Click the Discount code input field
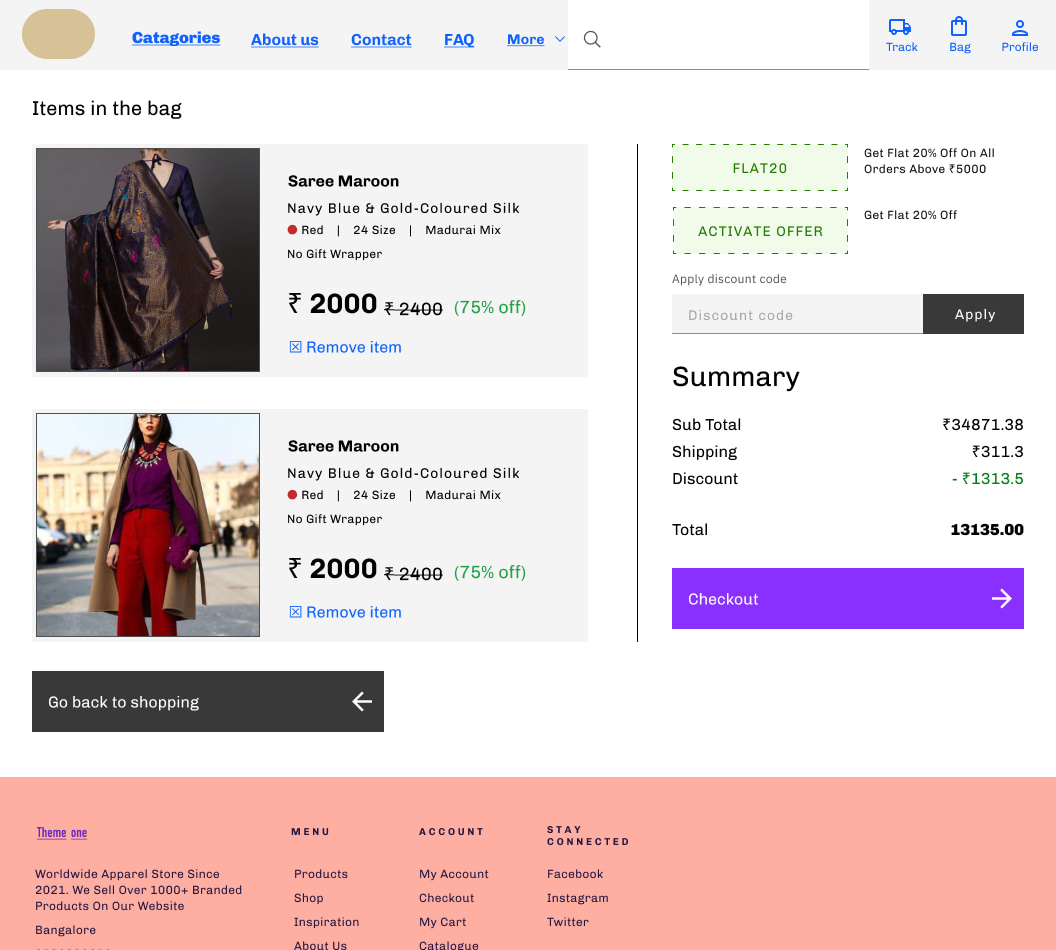 (797, 314)
